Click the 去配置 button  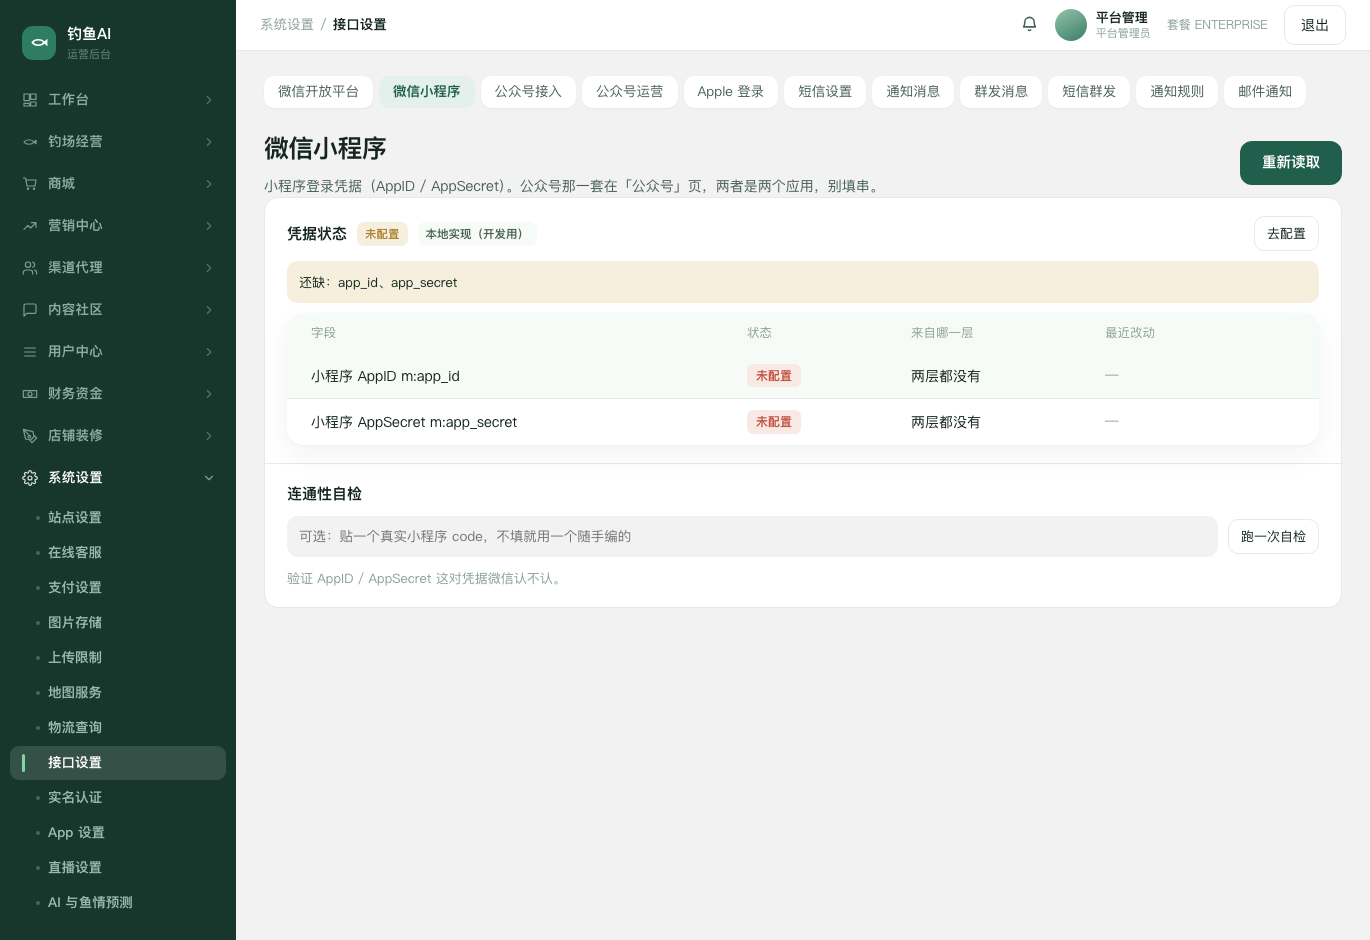click(x=1286, y=234)
